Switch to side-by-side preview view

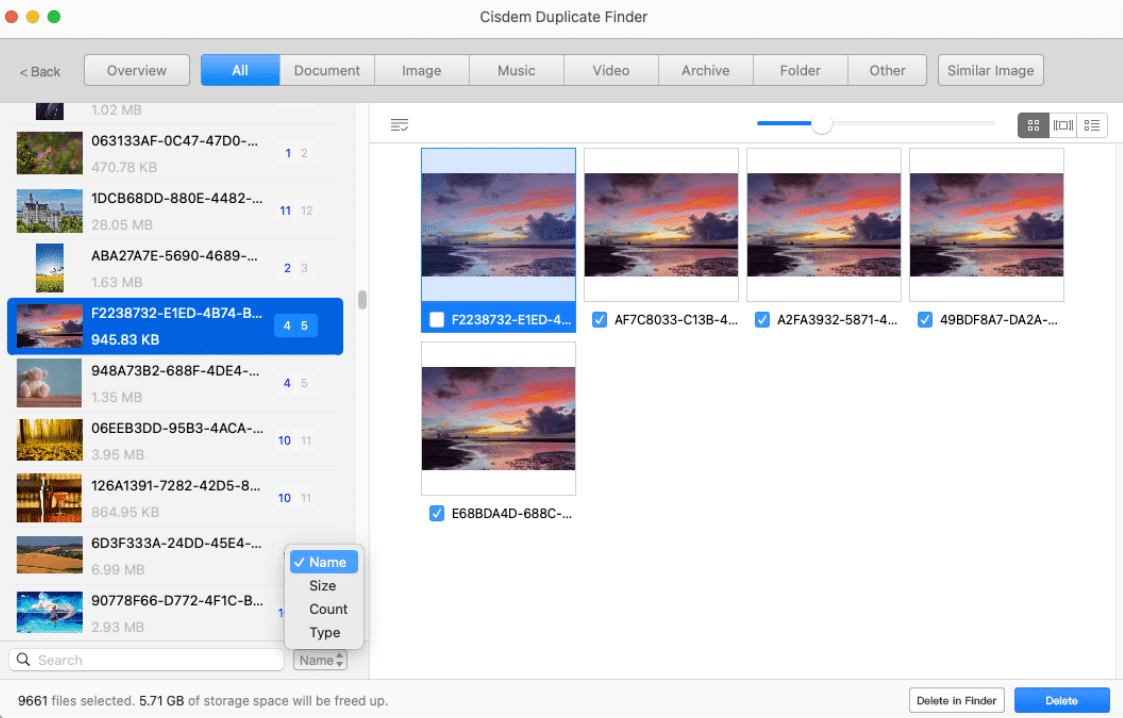[x=1062, y=125]
